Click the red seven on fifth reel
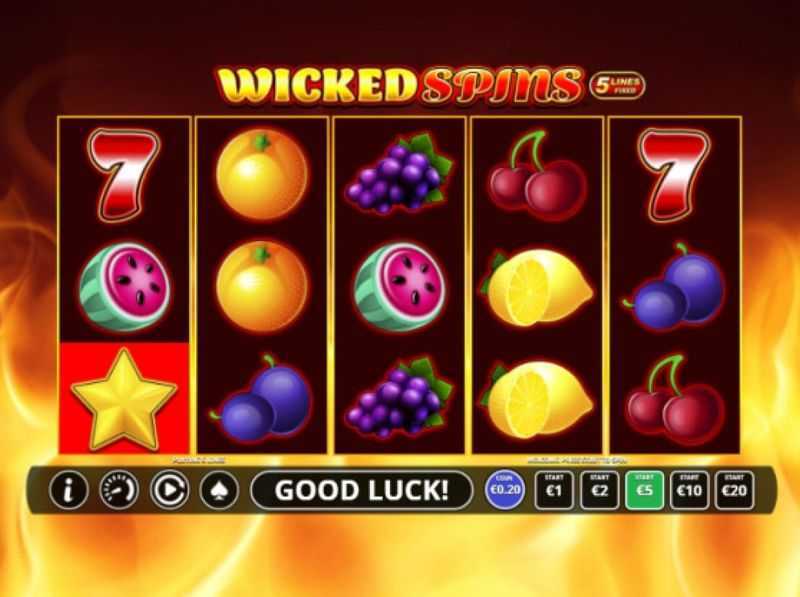800x597 pixels. point(674,175)
